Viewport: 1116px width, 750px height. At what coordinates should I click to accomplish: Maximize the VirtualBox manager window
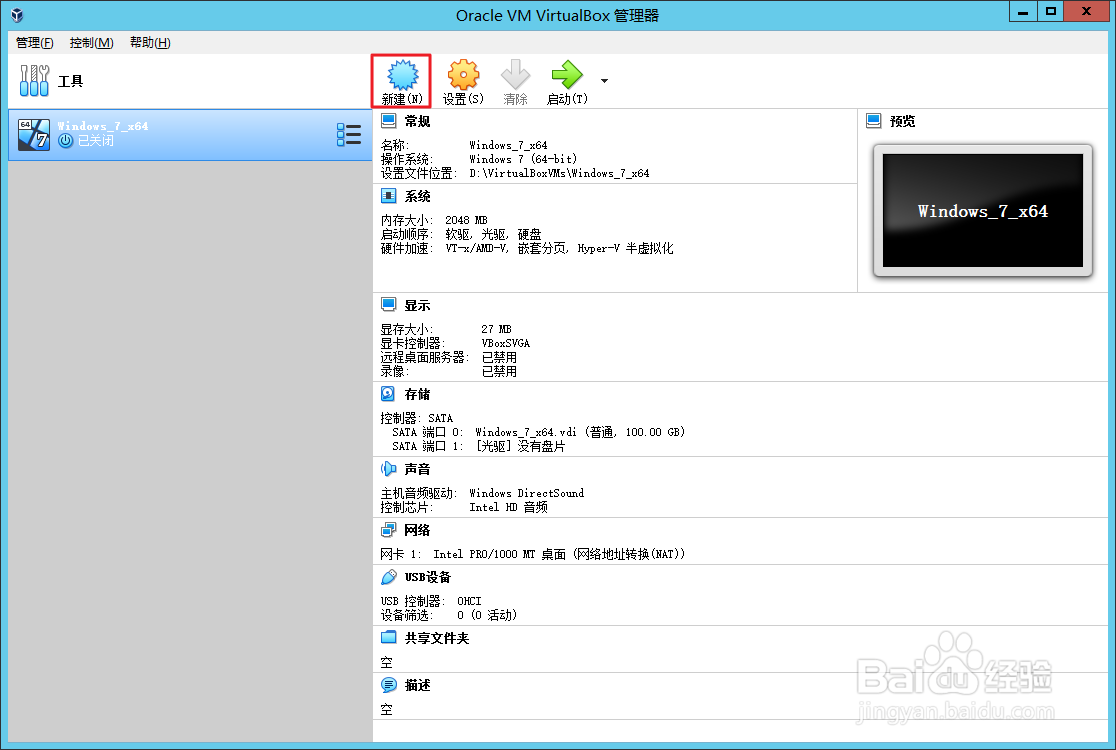[1051, 11]
